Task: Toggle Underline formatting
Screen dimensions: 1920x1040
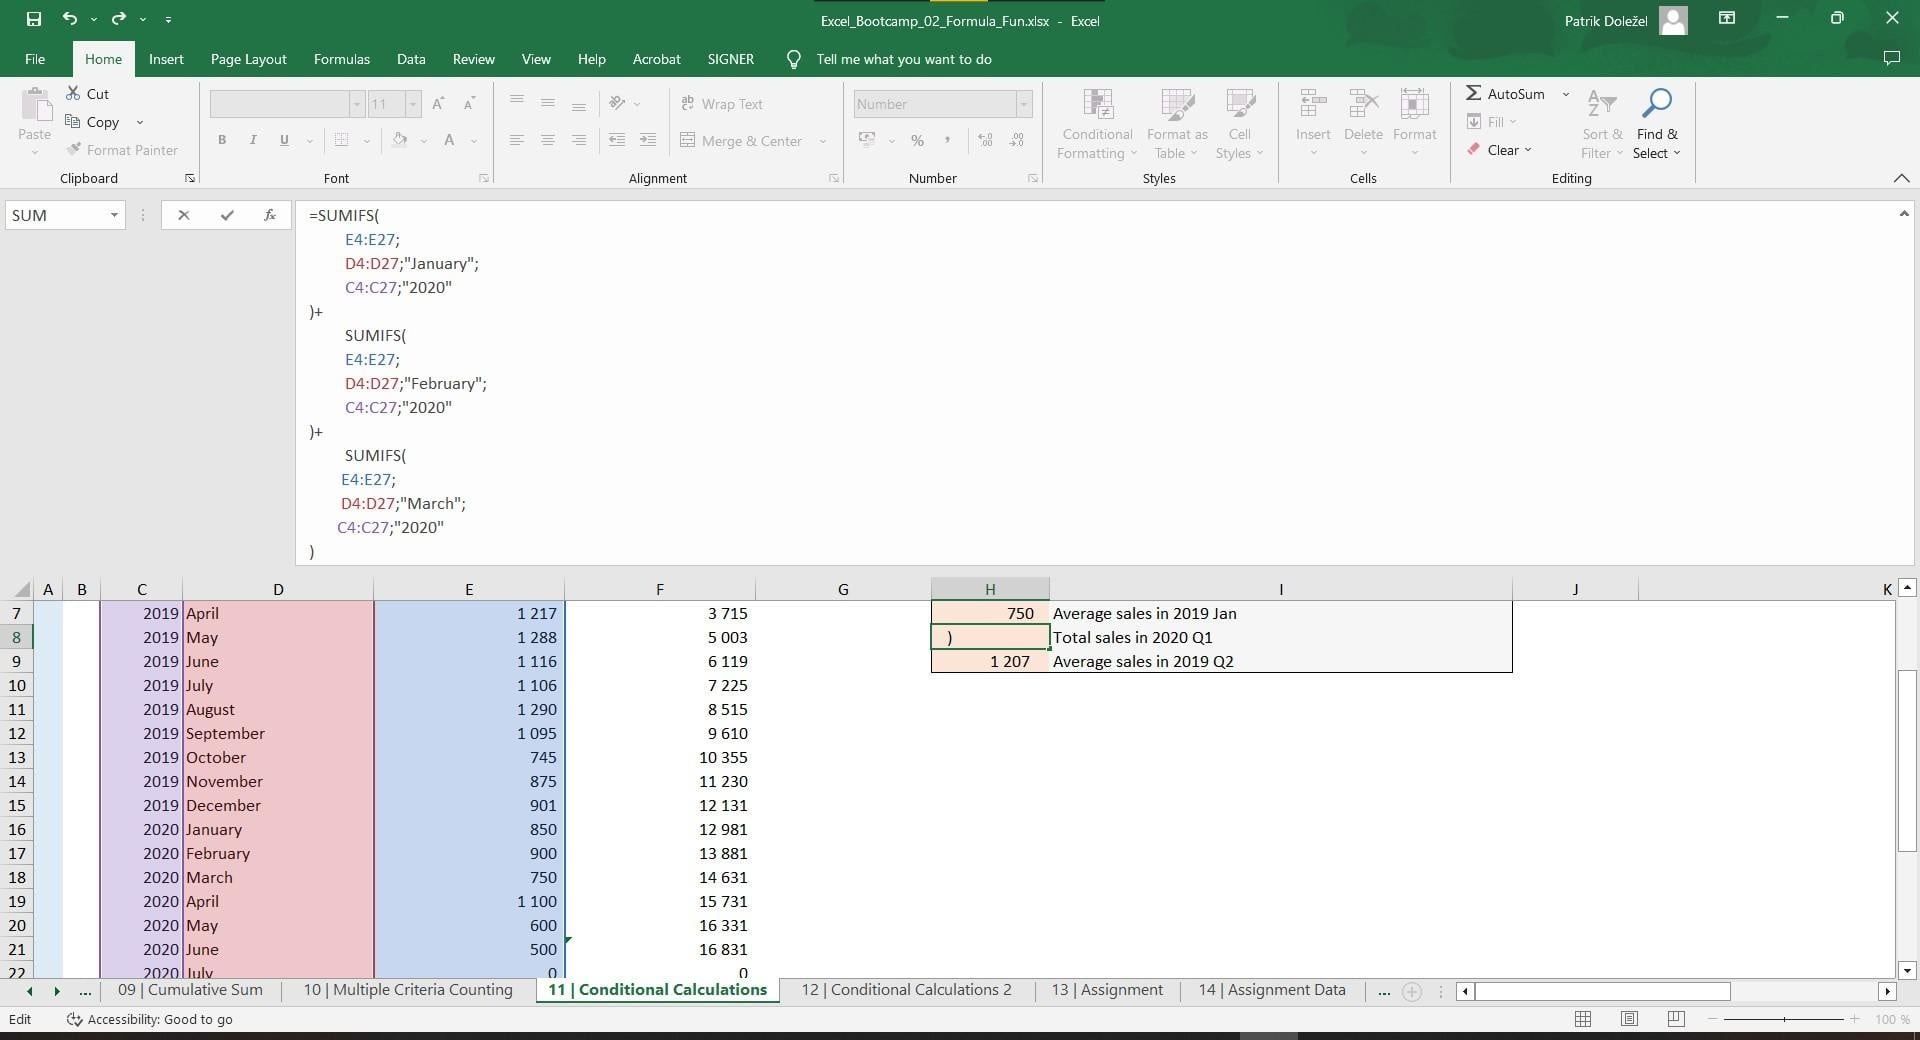Action: (x=284, y=140)
